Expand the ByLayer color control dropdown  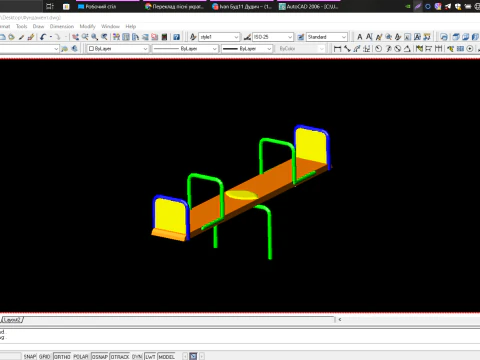145,49
